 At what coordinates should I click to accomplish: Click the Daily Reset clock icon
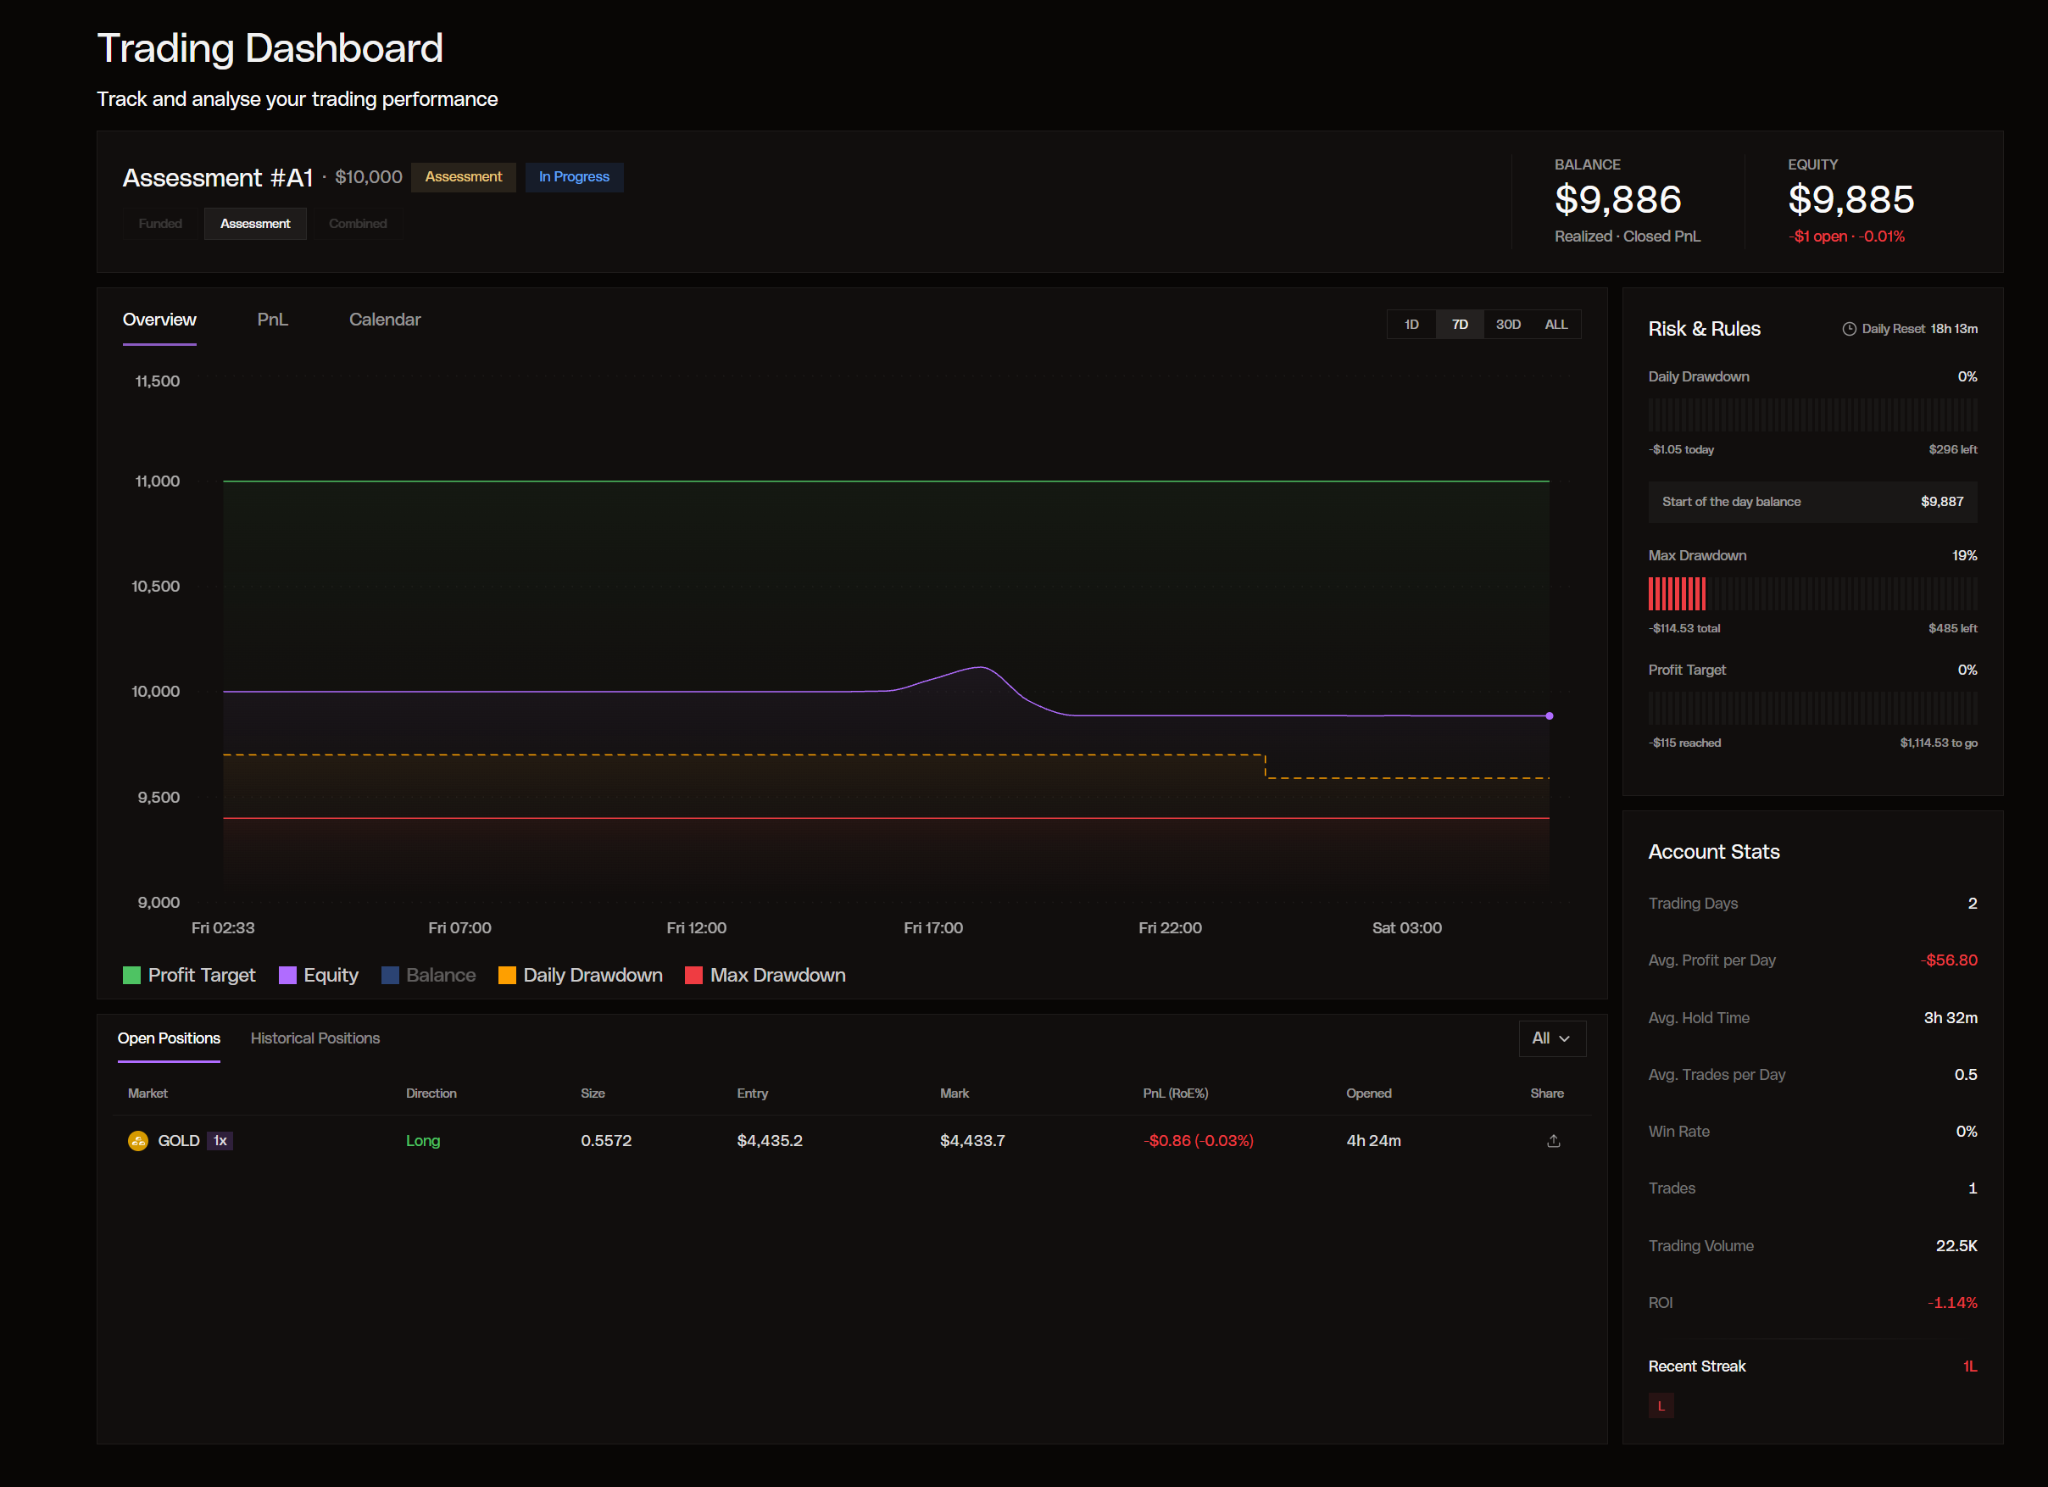tap(1849, 329)
